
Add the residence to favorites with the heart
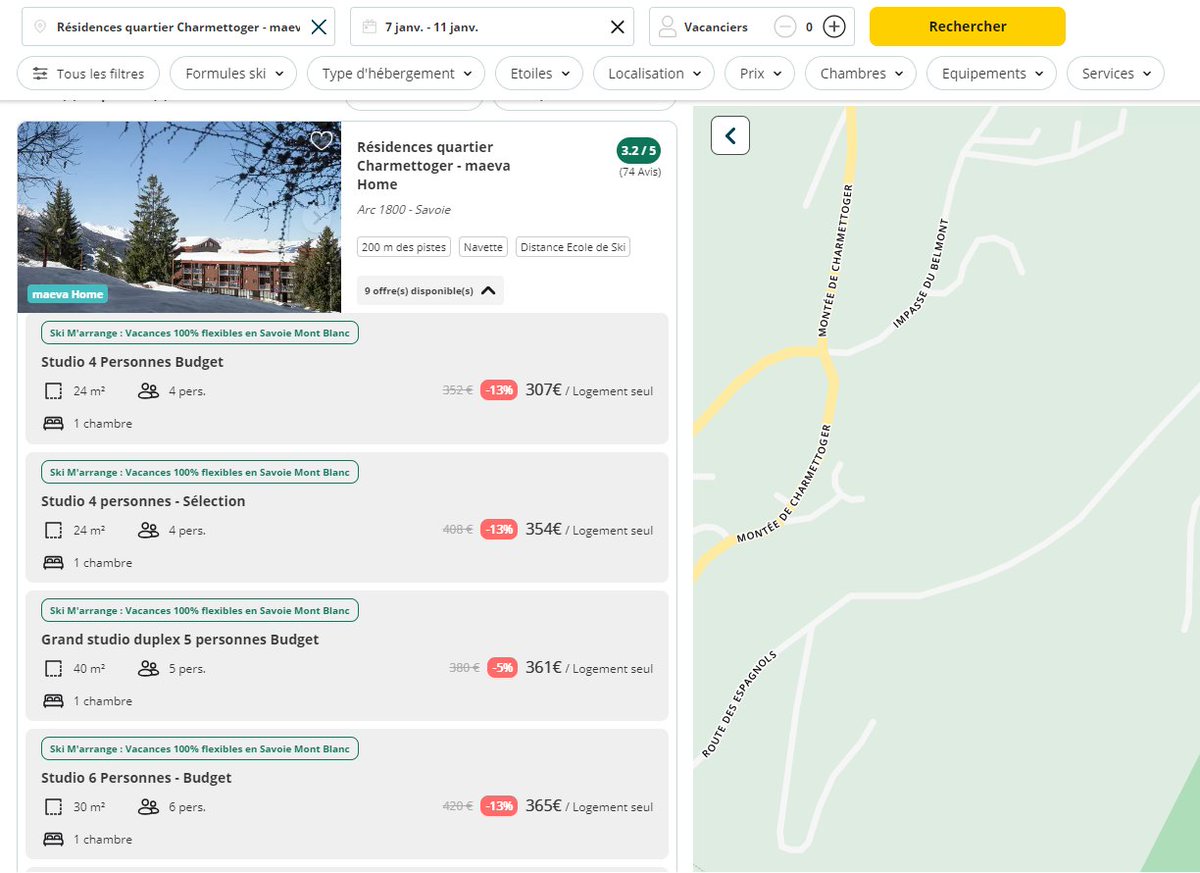tap(321, 141)
